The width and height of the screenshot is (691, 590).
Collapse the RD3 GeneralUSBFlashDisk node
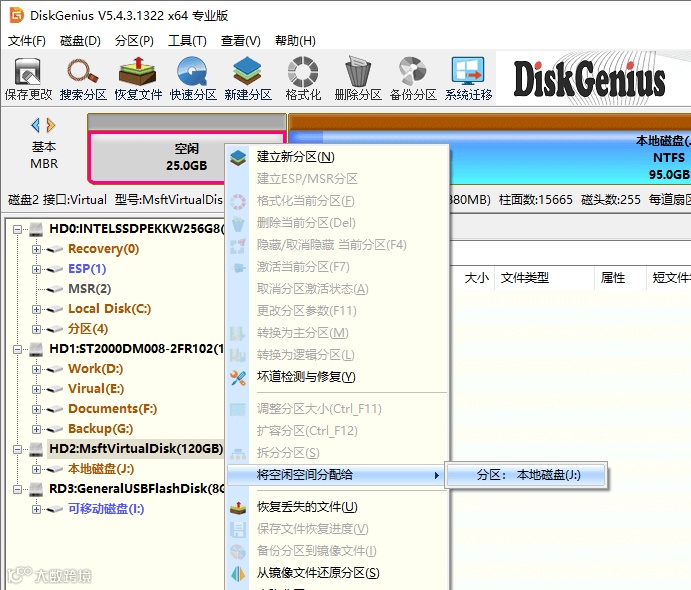point(18,490)
